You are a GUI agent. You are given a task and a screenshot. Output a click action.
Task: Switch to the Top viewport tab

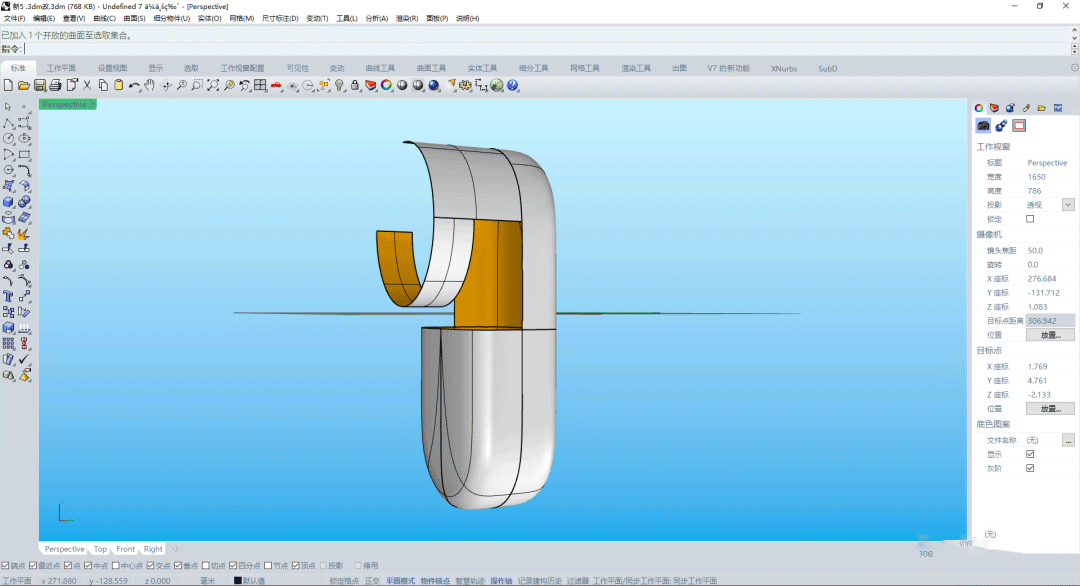pyautogui.click(x=100, y=549)
